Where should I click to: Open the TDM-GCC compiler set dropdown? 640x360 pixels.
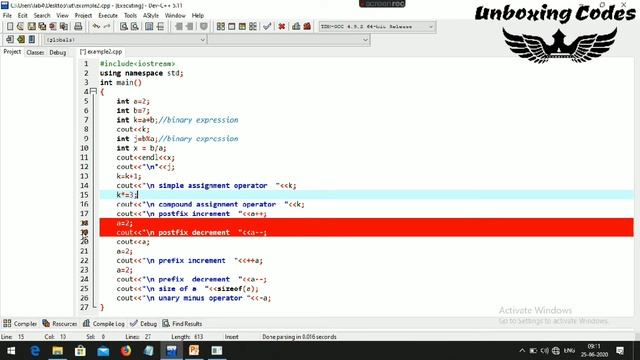coord(377,27)
